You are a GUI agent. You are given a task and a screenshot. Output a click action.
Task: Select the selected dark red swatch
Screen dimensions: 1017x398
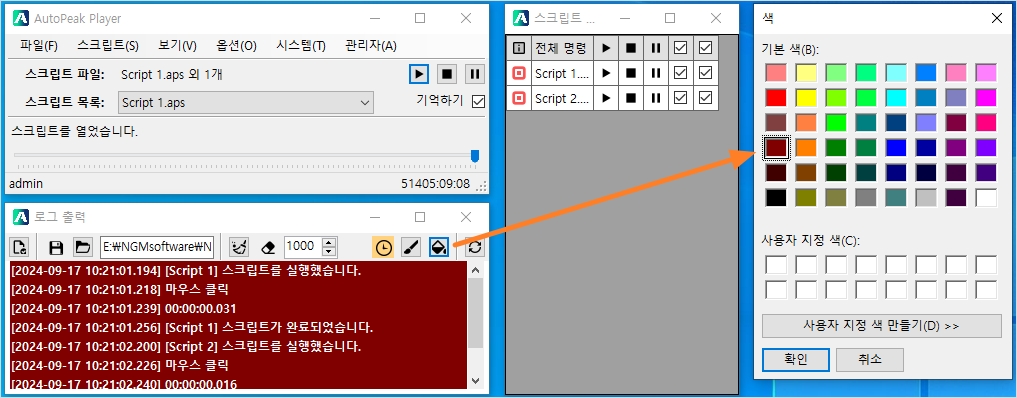click(x=776, y=148)
